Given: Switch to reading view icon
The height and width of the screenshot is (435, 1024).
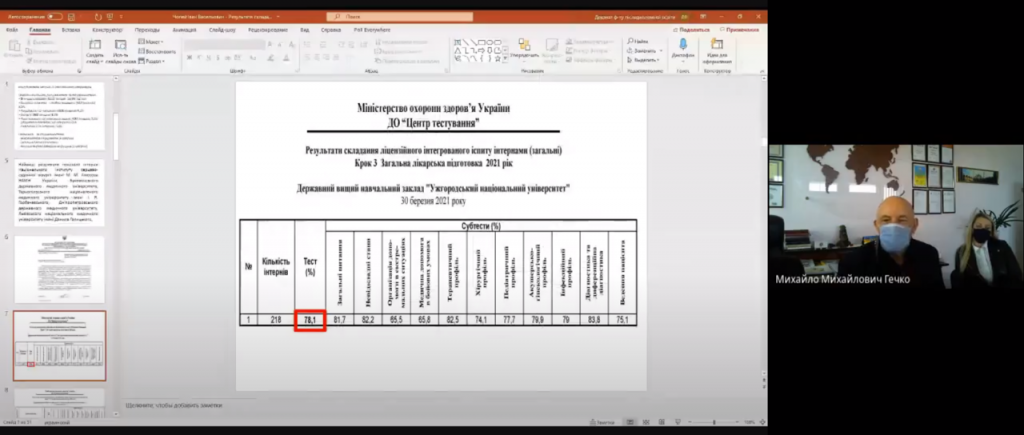Looking at the screenshot, I should (x=661, y=423).
